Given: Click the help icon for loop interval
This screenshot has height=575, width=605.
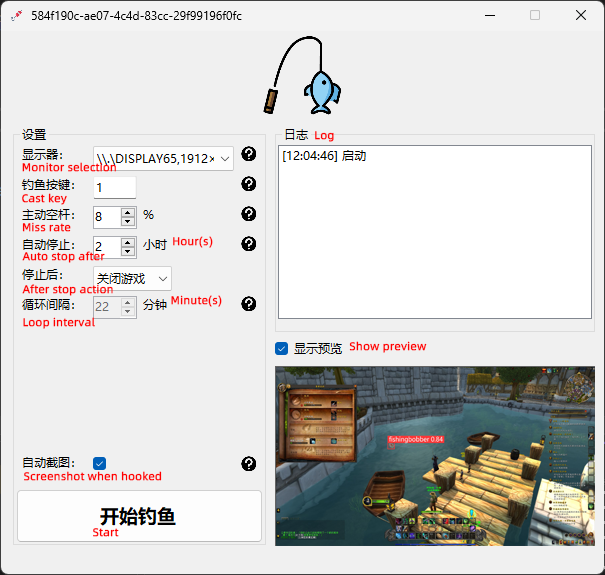Looking at the screenshot, I should point(249,304).
